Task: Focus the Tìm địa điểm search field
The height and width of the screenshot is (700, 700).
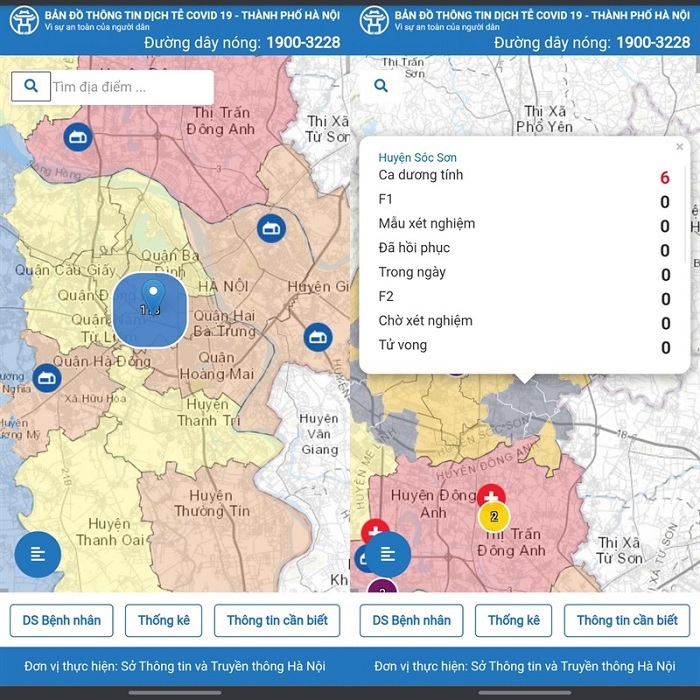Action: (x=130, y=87)
